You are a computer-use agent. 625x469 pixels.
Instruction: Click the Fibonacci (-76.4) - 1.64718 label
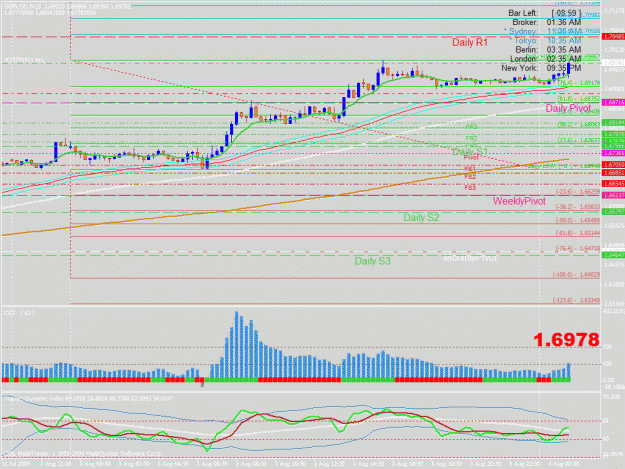click(578, 248)
